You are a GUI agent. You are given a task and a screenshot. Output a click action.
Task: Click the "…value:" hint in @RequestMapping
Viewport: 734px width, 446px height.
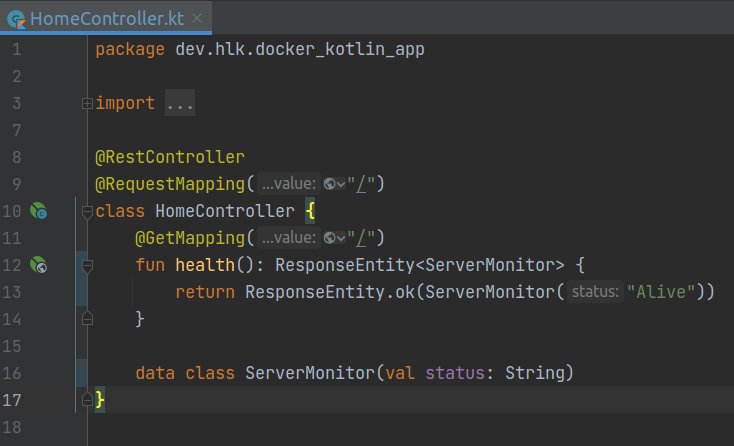pyautogui.click(x=288, y=184)
